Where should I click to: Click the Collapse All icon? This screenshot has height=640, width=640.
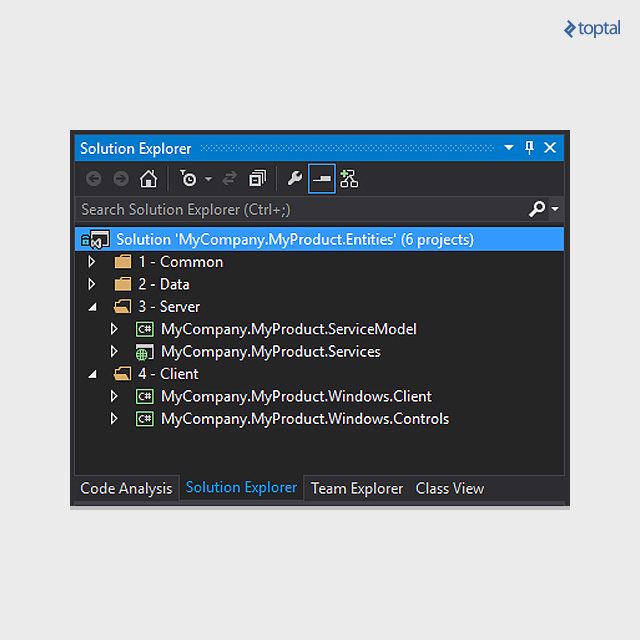pyautogui.click(x=257, y=179)
